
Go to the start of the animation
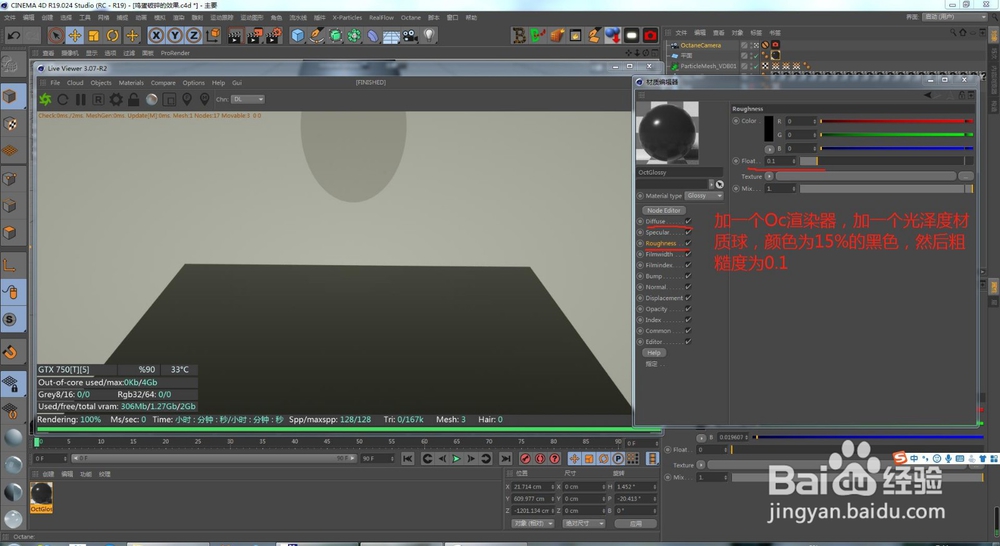pyautogui.click(x=408, y=459)
